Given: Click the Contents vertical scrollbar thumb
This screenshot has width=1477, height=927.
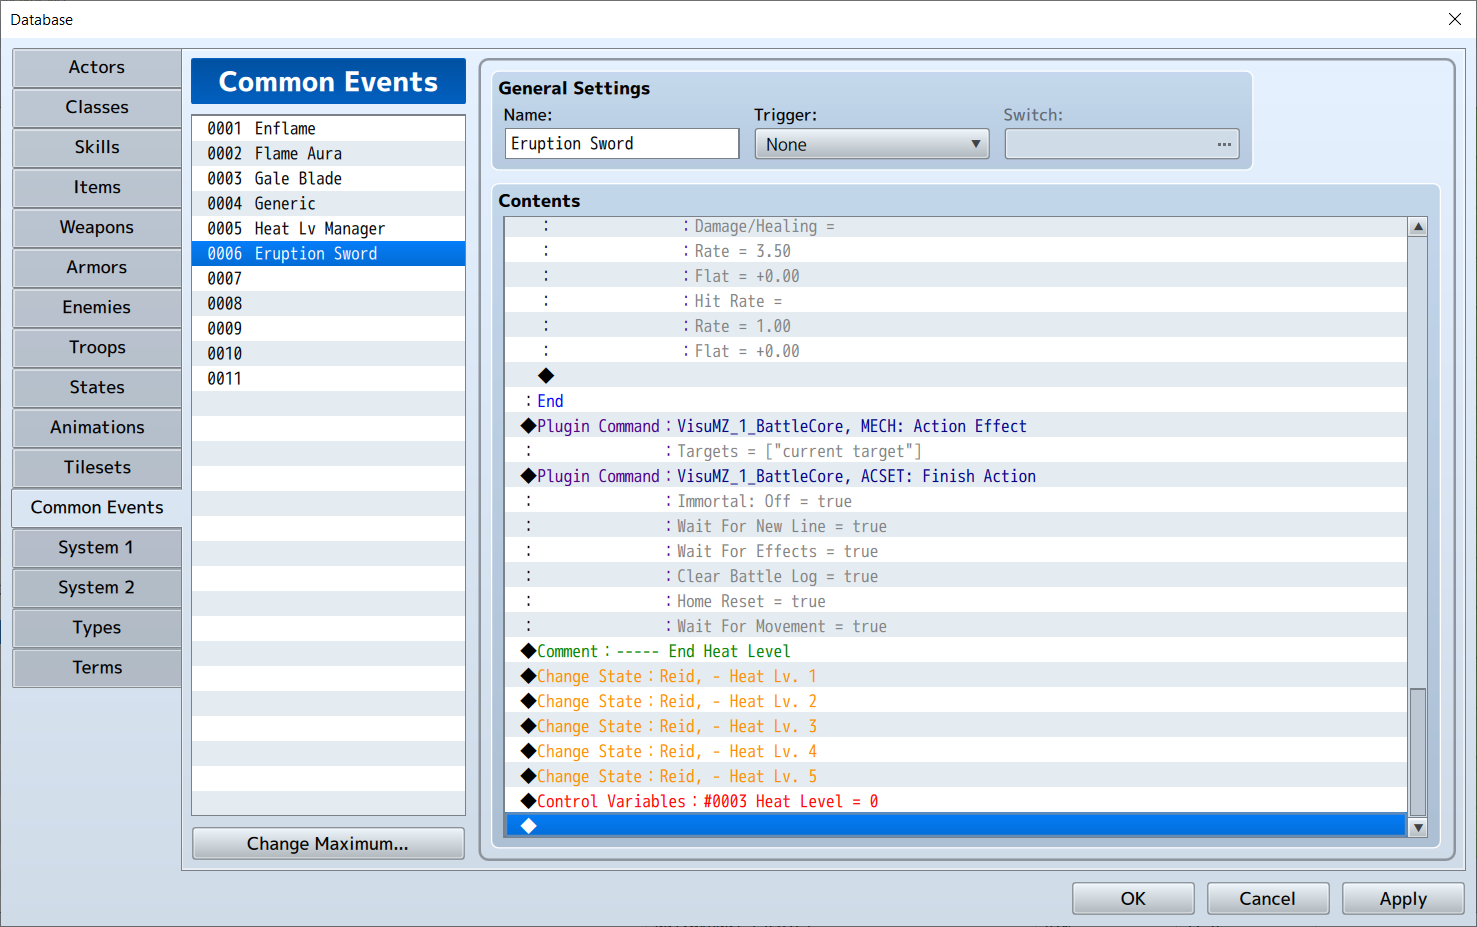Looking at the screenshot, I should 1417,752.
